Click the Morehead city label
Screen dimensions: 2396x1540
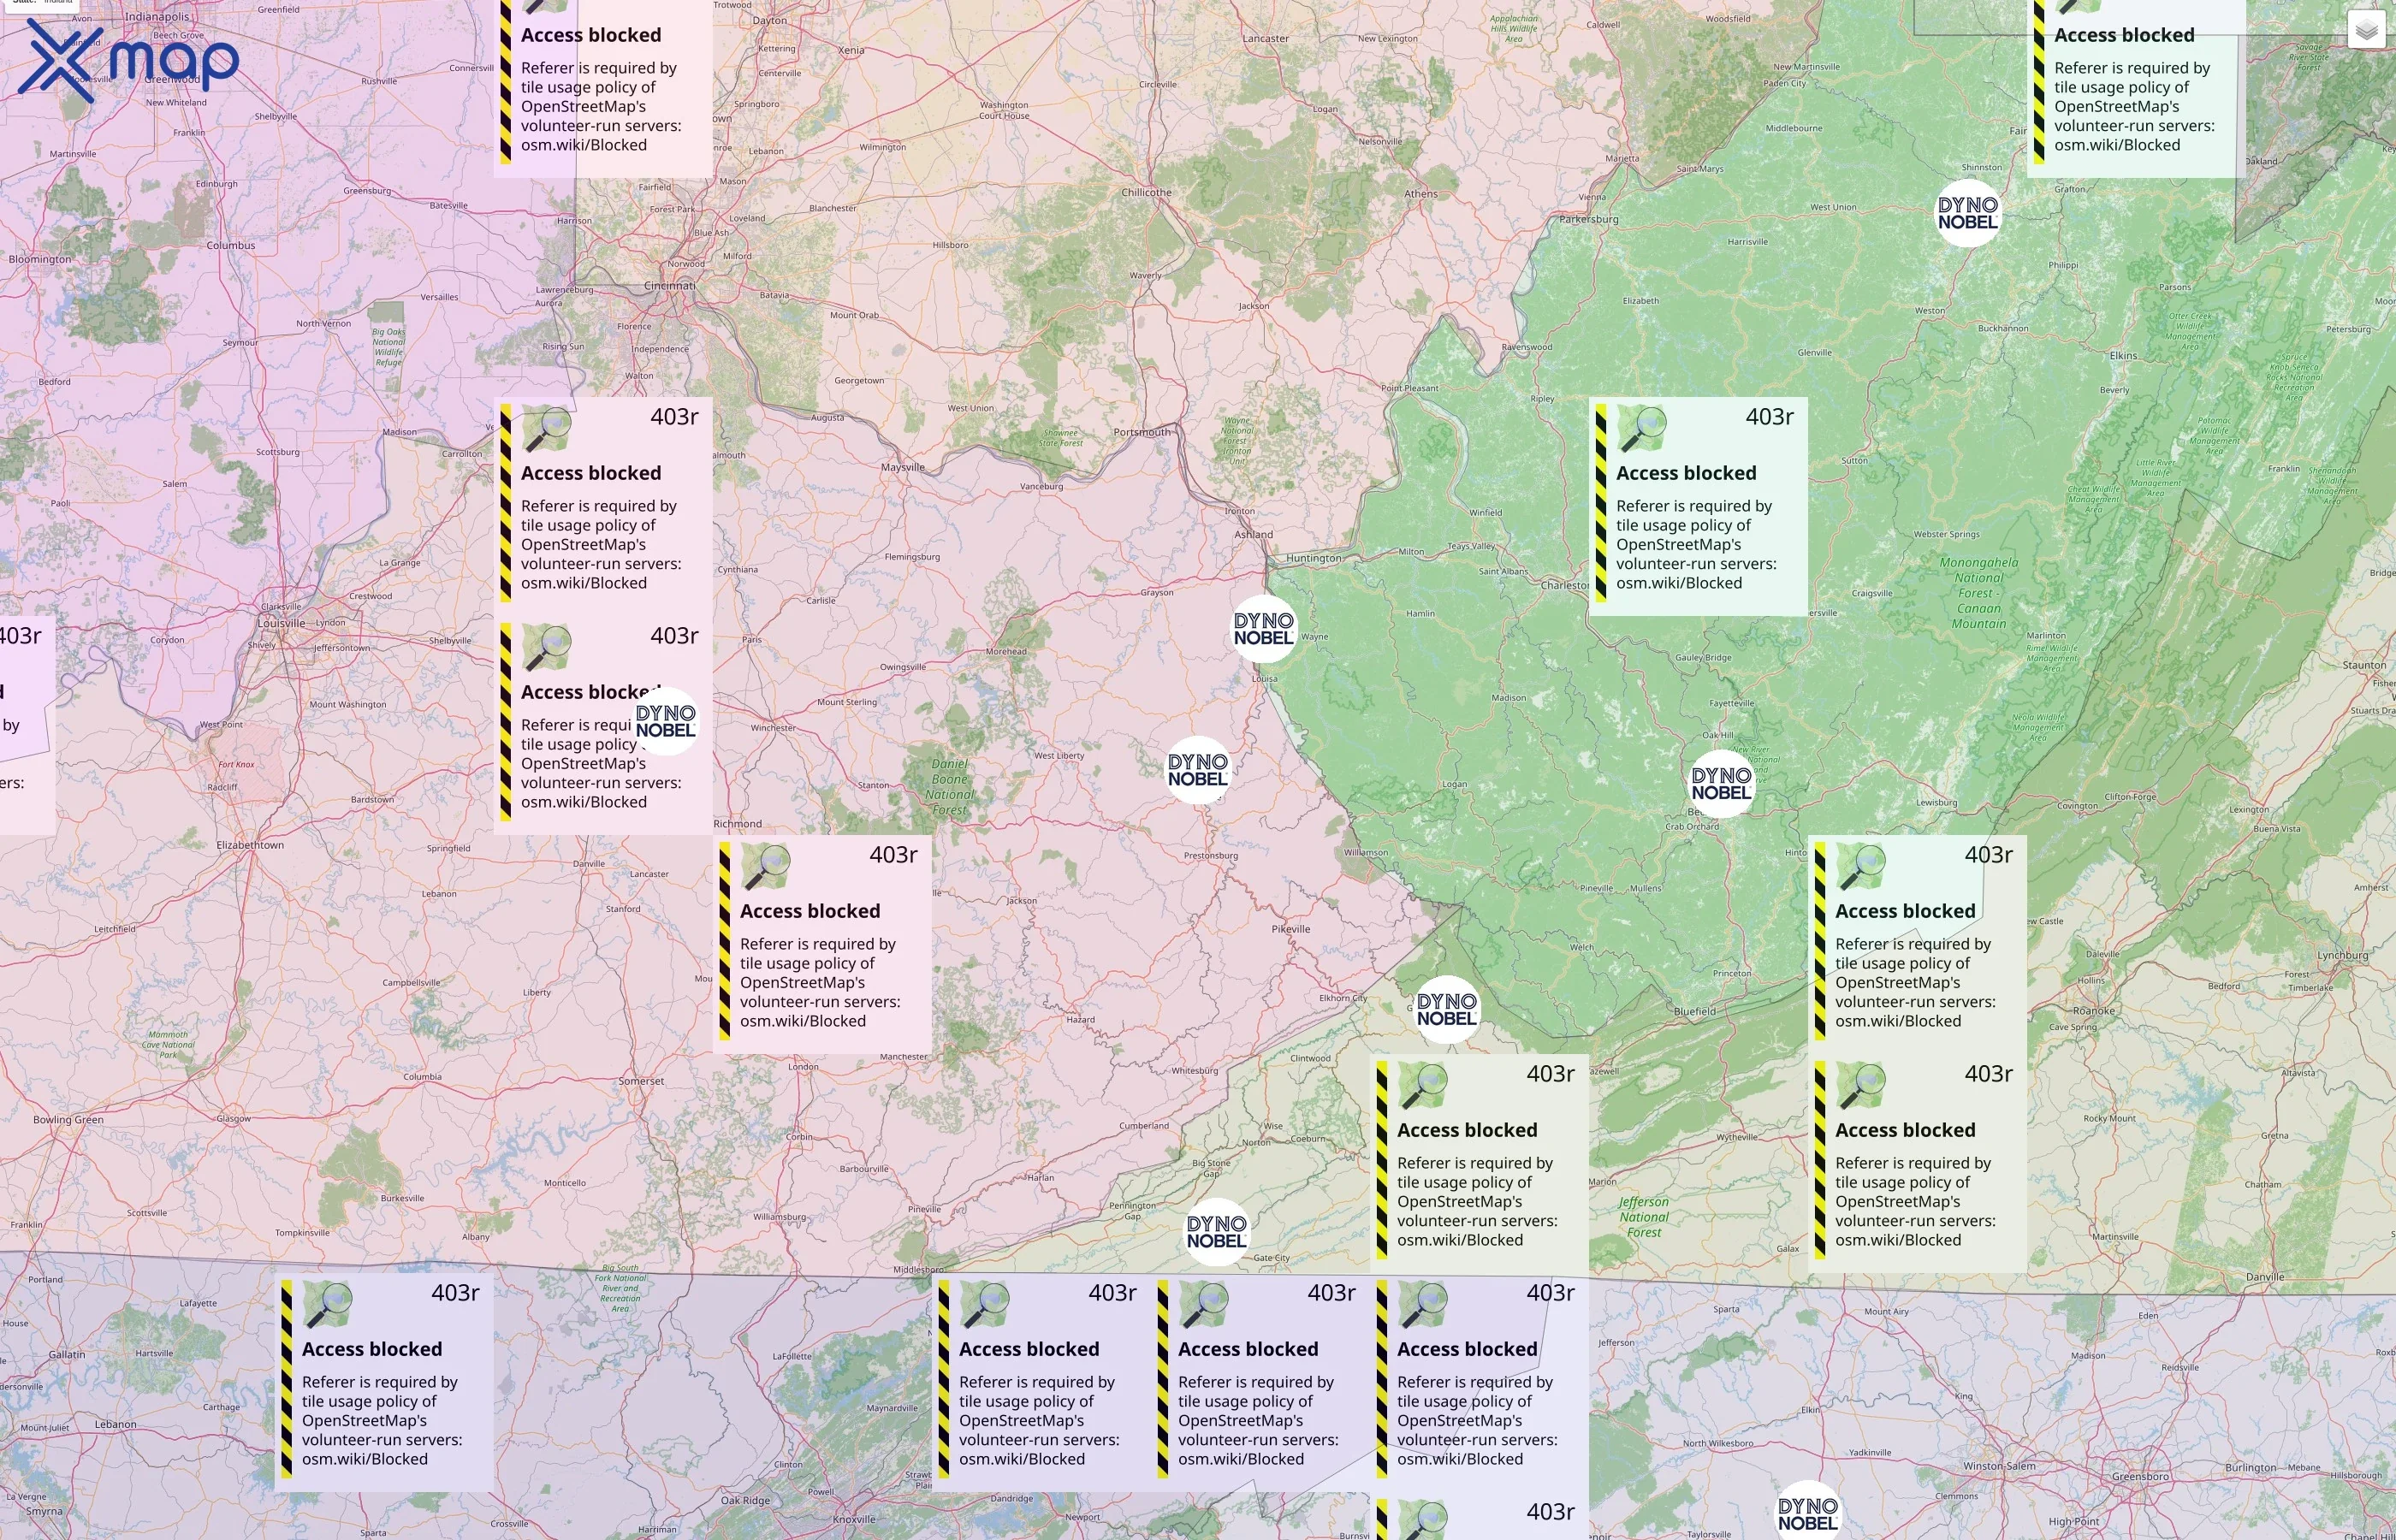coord(1006,651)
